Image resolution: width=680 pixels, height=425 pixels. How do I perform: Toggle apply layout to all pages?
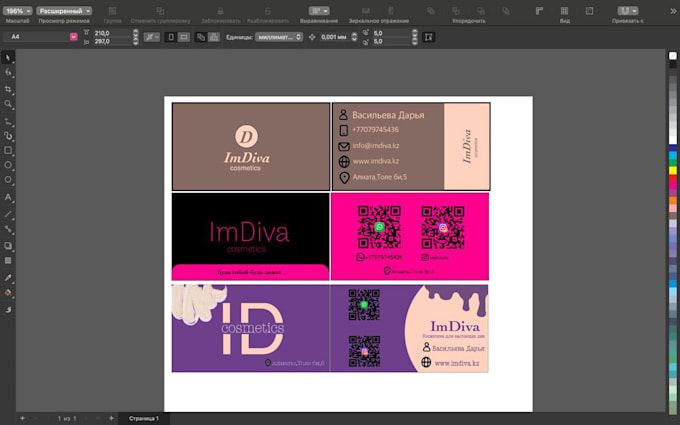(200, 37)
